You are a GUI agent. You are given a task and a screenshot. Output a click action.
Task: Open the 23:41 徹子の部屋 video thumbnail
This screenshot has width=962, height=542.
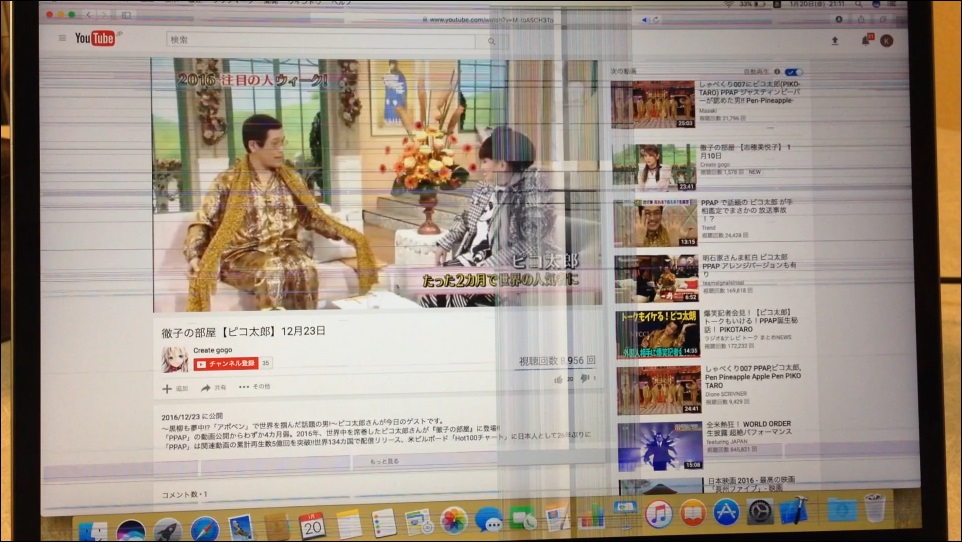[x=654, y=168]
